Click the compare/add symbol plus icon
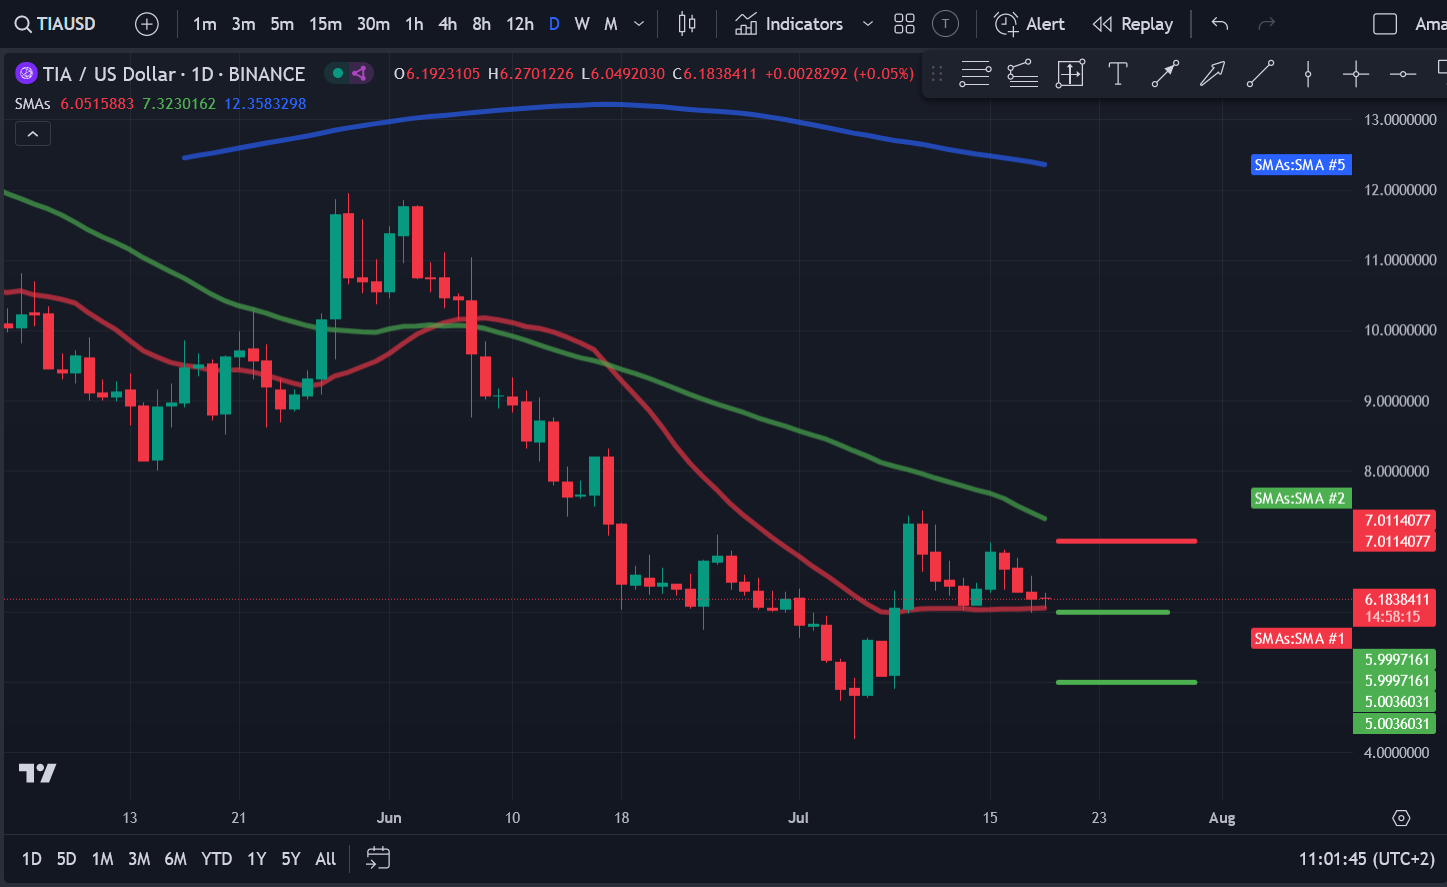The image size is (1447, 887). coord(147,24)
